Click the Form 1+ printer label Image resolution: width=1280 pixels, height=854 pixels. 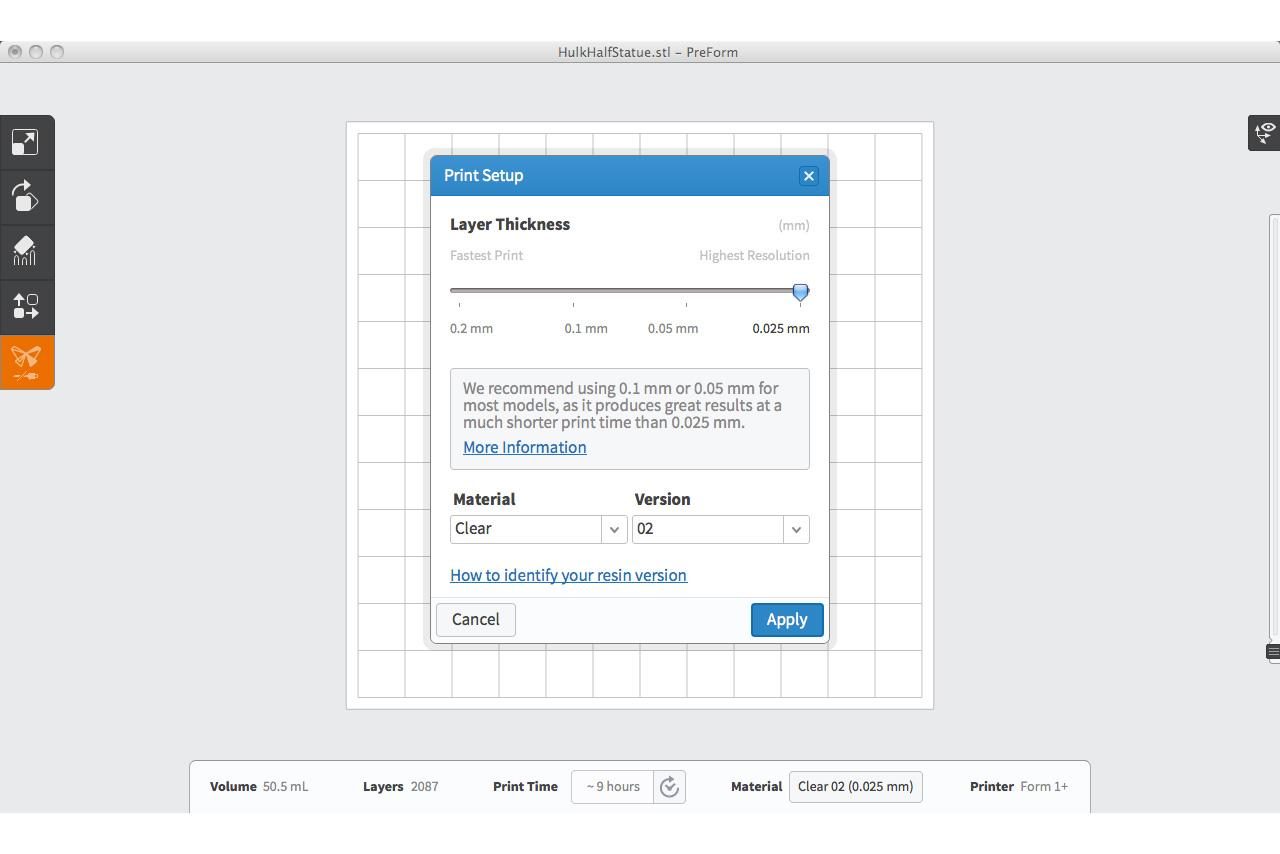pyautogui.click(x=1044, y=786)
